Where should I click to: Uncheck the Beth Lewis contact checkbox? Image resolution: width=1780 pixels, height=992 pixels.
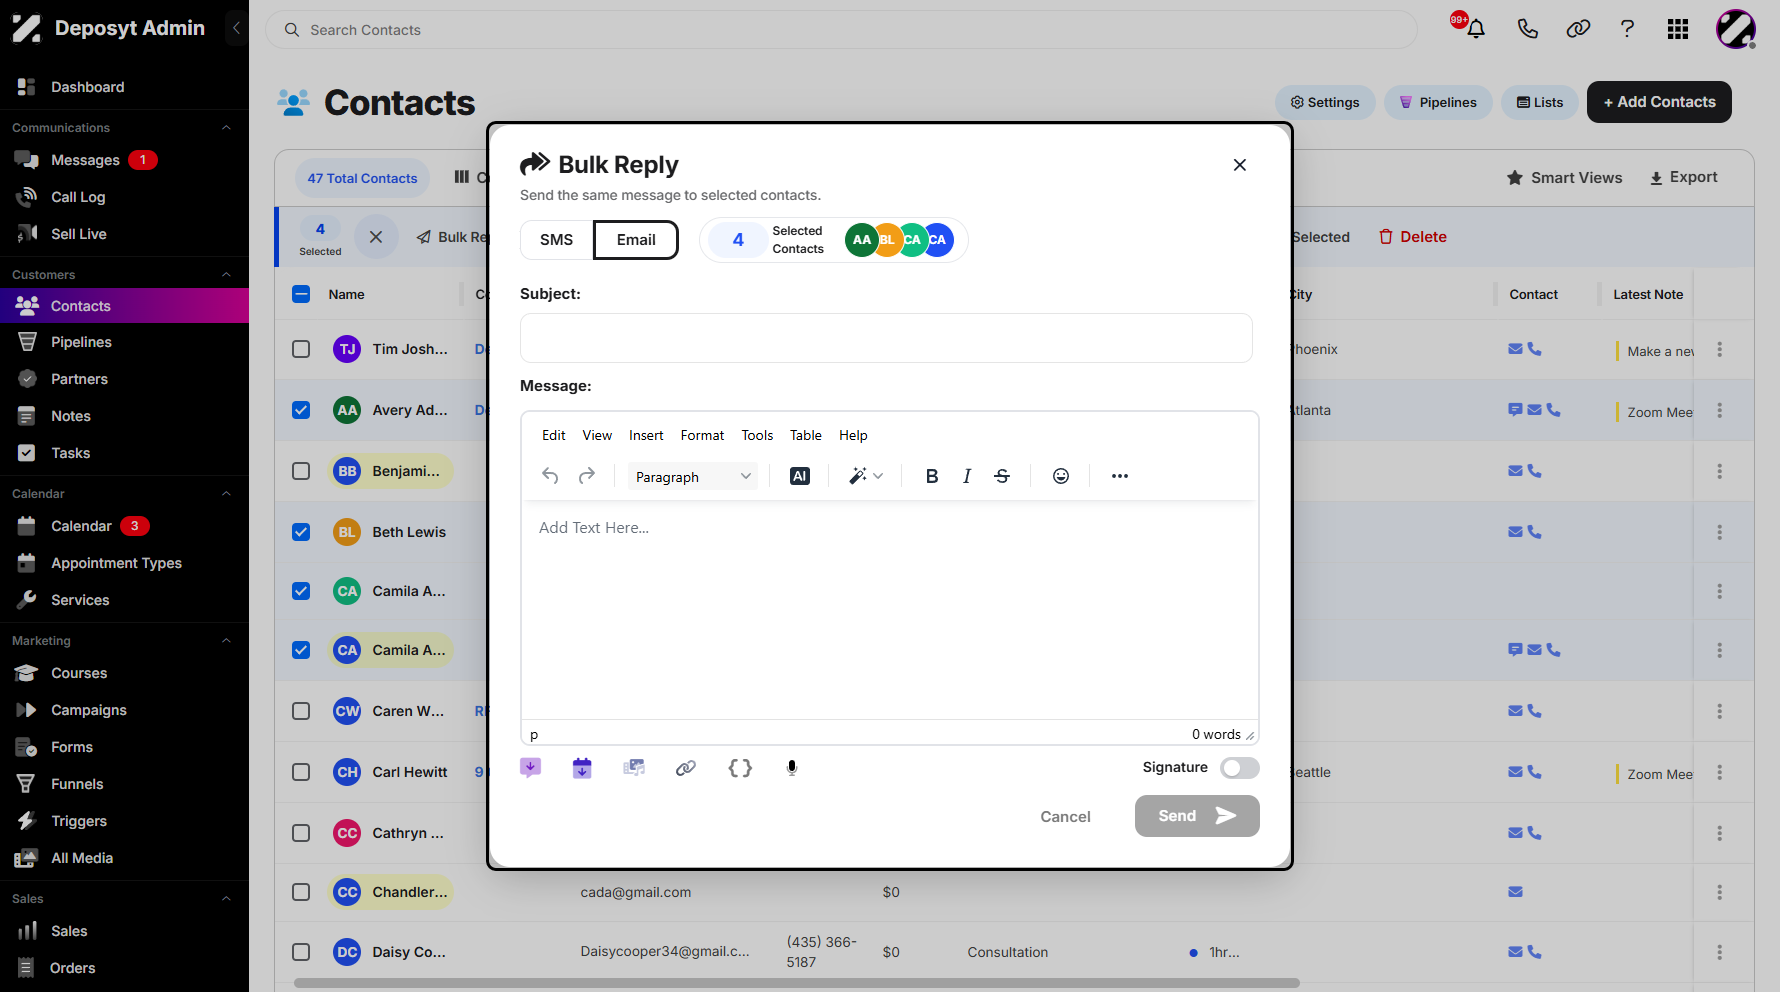click(301, 532)
